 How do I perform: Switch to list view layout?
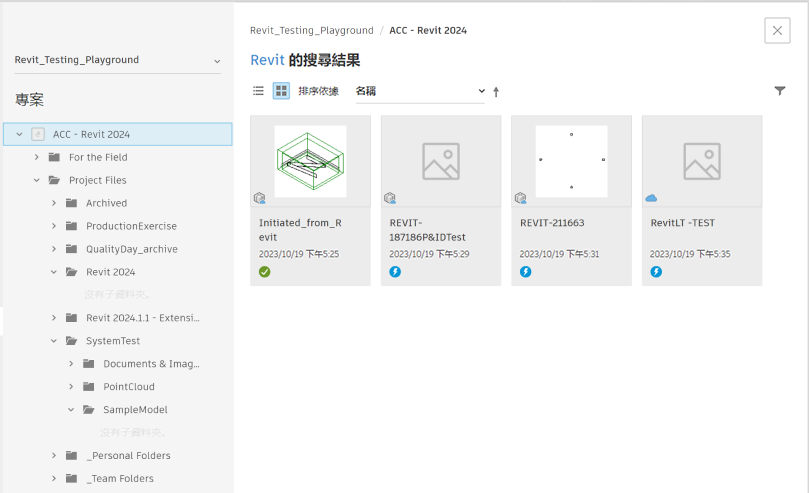(x=258, y=91)
